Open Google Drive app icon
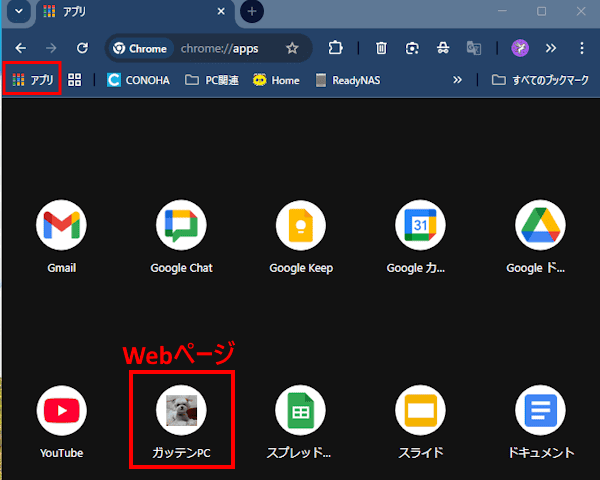This screenshot has width=600, height=480. click(x=540, y=225)
